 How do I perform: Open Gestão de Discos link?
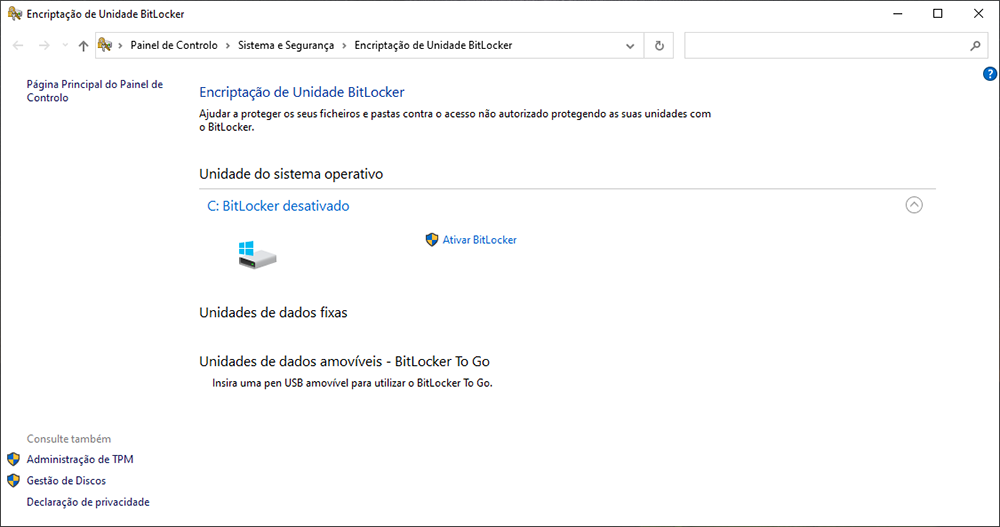(66, 480)
